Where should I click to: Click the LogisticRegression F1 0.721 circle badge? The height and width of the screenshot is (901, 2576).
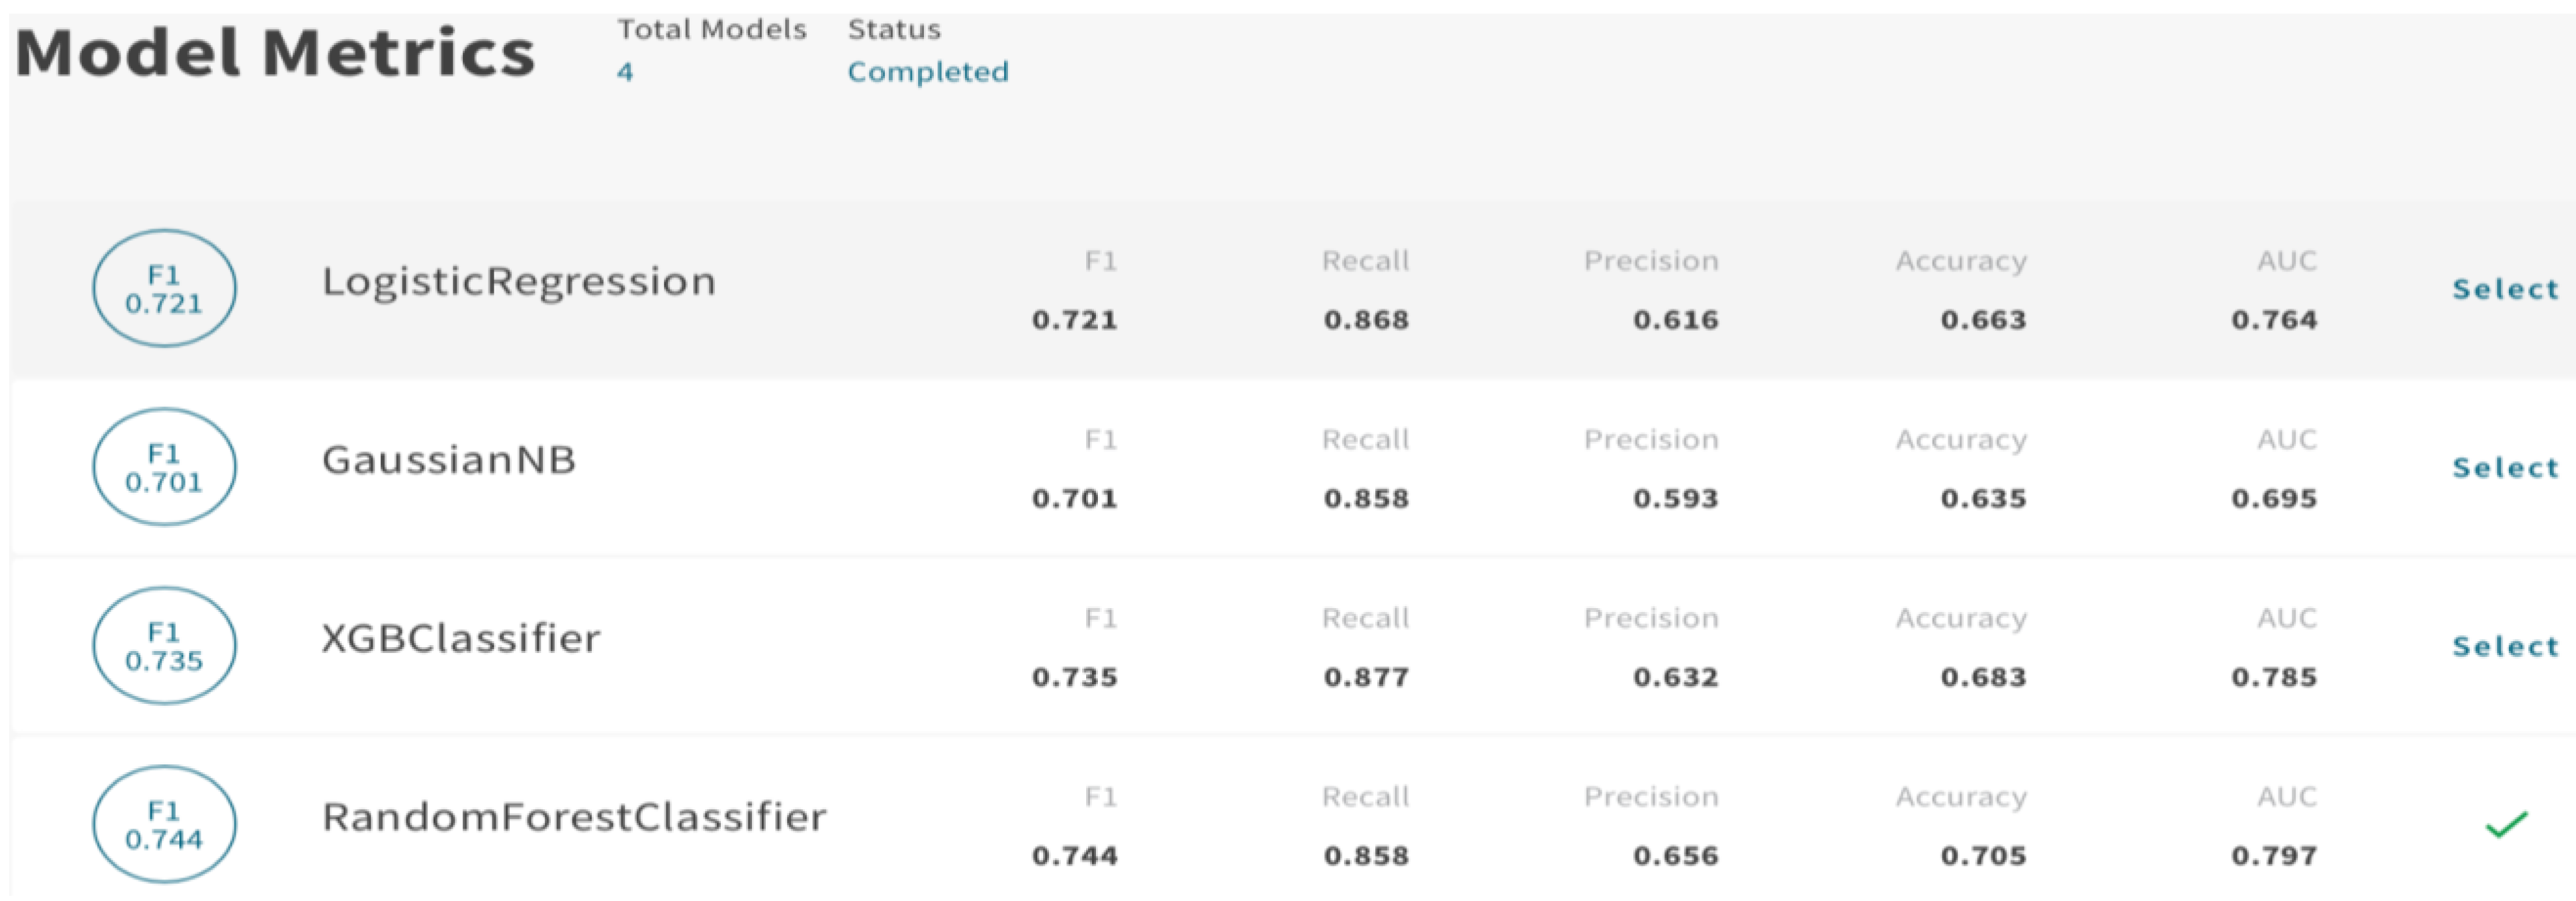coord(164,289)
